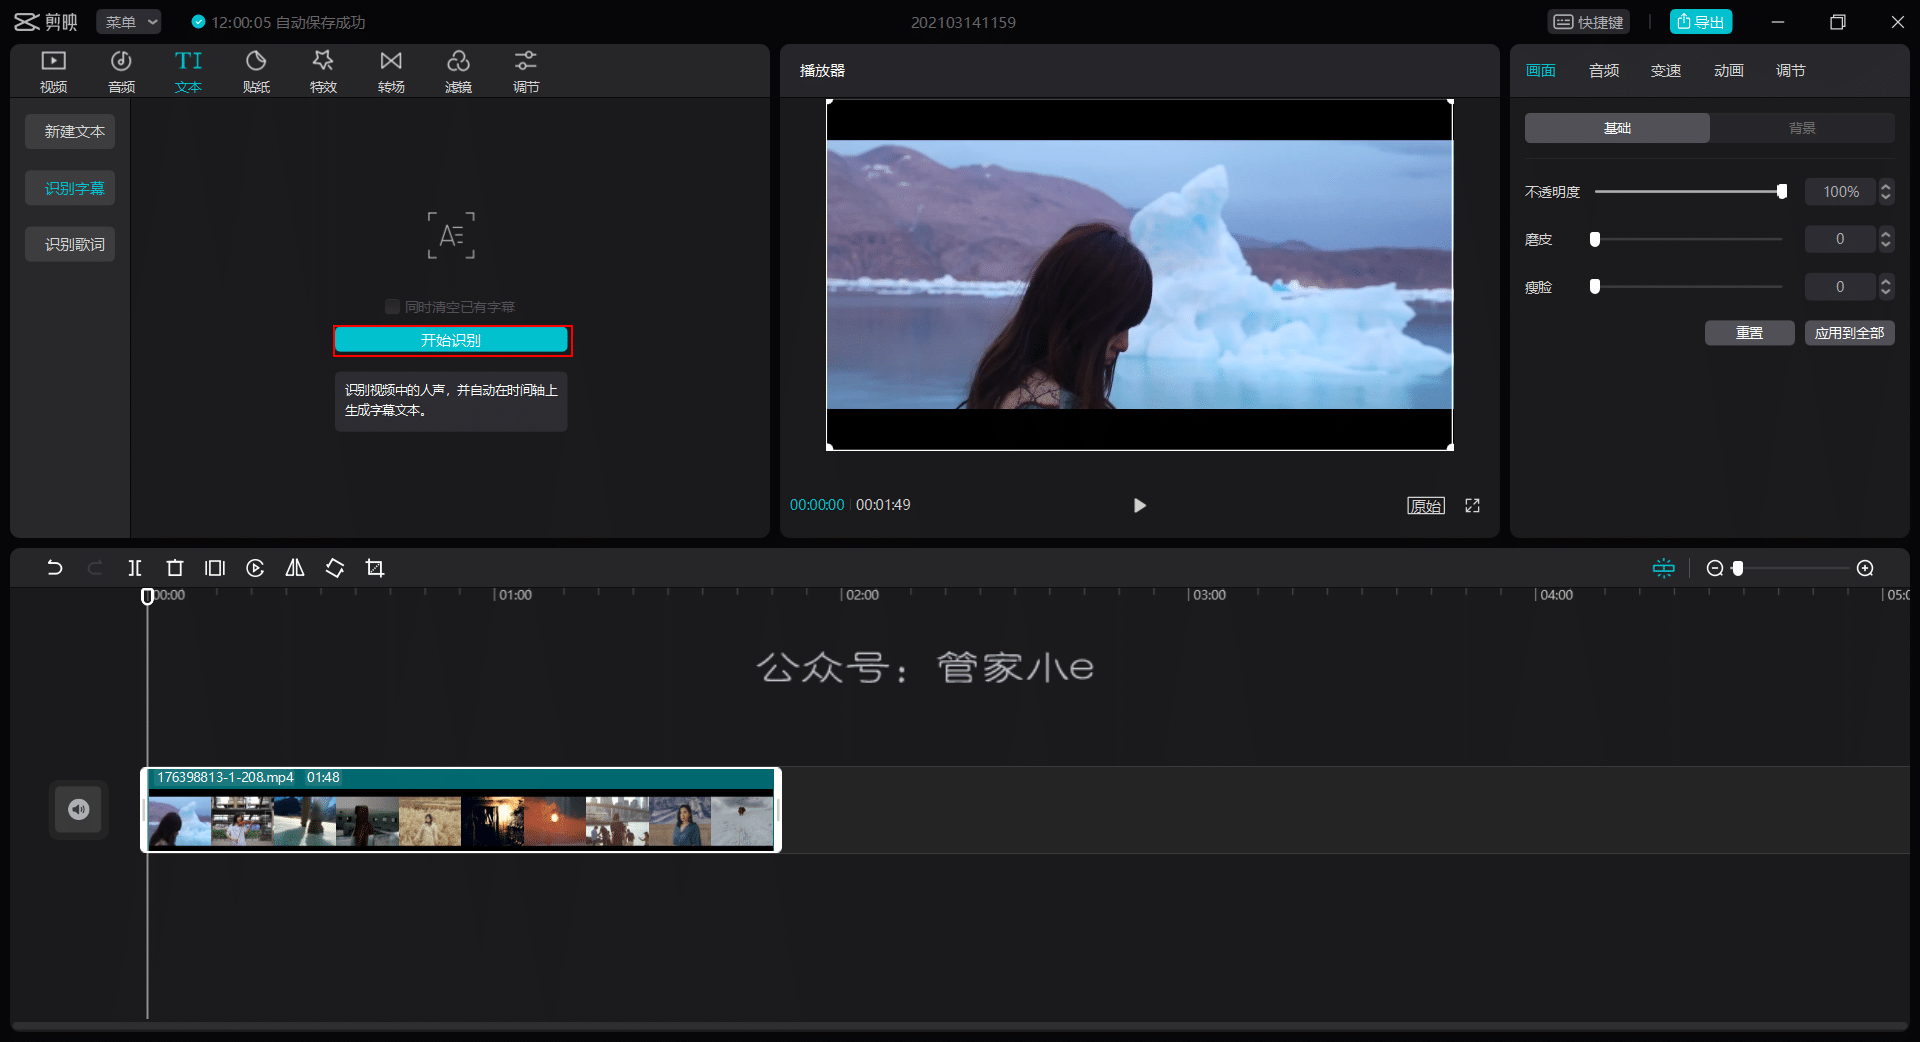1920x1042 pixels.
Task: Click the fullscreen preview icon
Action: click(x=1472, y=505)
